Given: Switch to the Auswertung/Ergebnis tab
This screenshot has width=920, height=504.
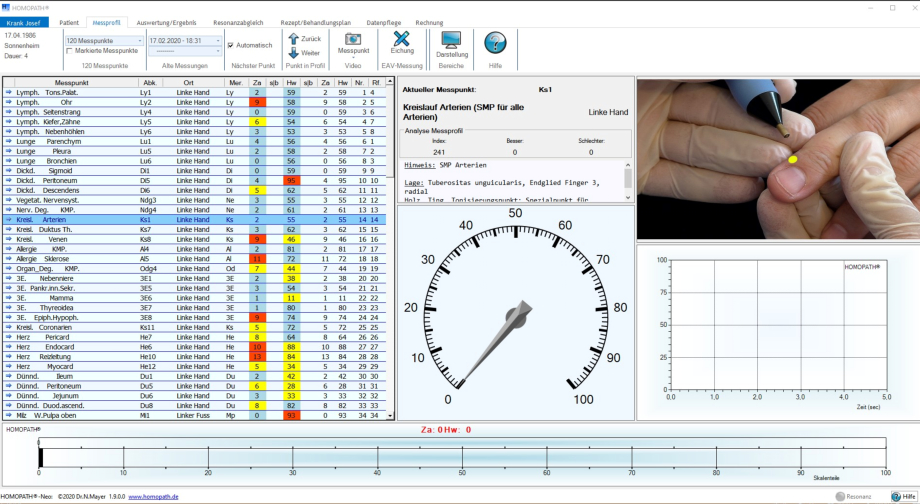Looking at the screenshot, I should point(166,22).
